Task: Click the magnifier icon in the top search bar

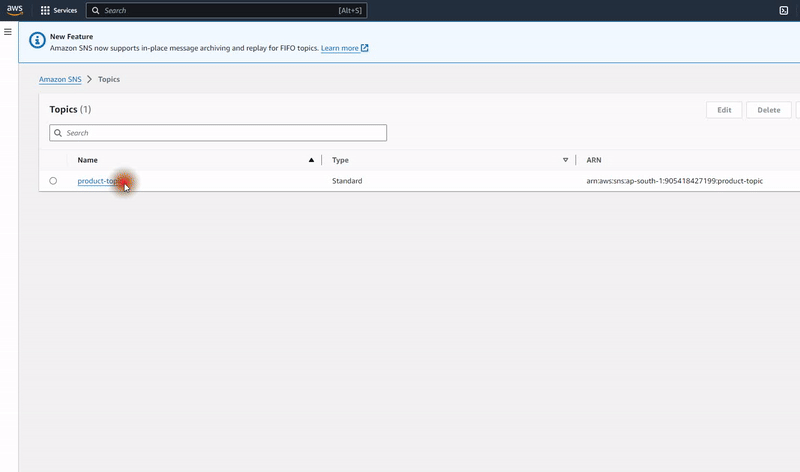Action: pyautogui.click(x=95, y=10)
